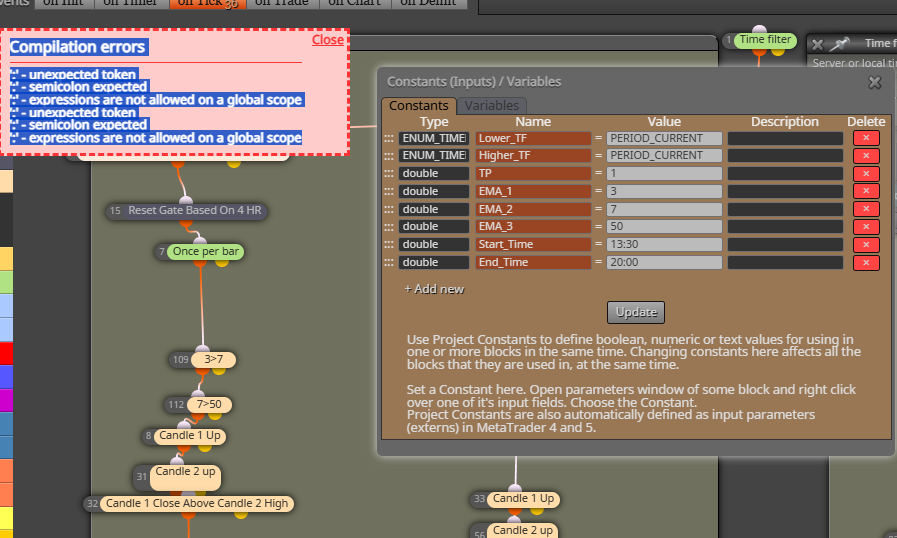The height and width of the screenshot is (538, 897).
Task: Open the type field of Lower_TF constant
Action: click(x=434, y=138)
